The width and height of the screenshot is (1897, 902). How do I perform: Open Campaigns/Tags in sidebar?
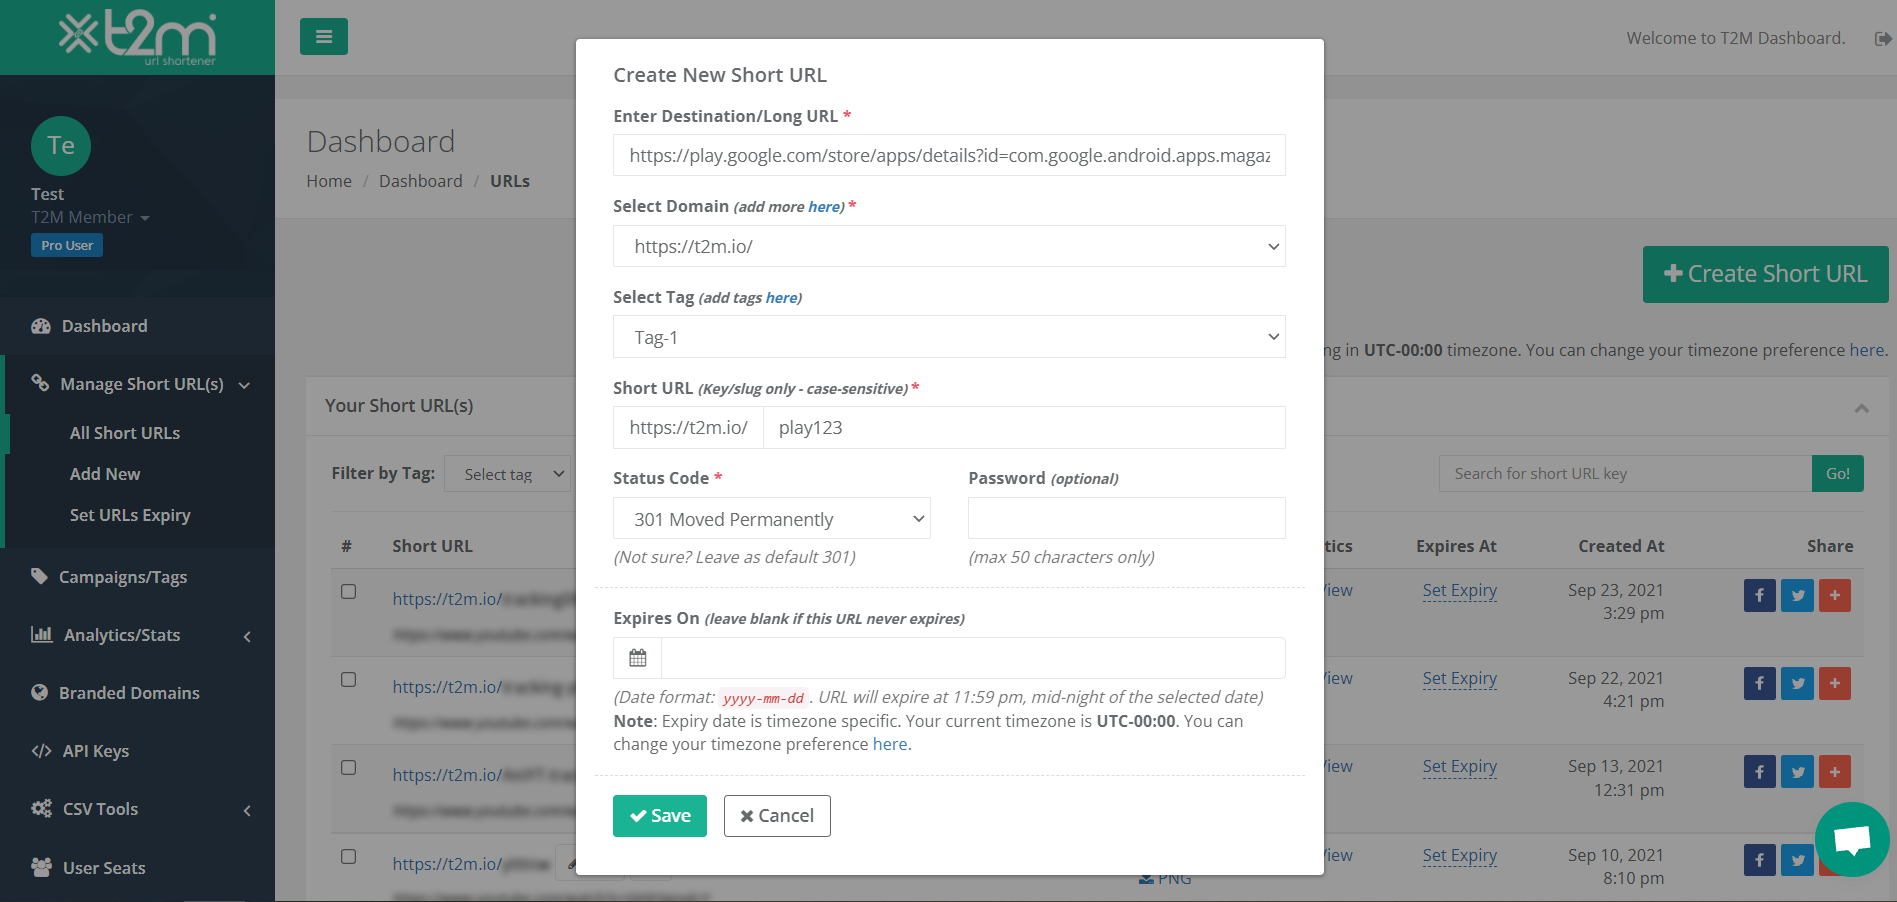123,577
